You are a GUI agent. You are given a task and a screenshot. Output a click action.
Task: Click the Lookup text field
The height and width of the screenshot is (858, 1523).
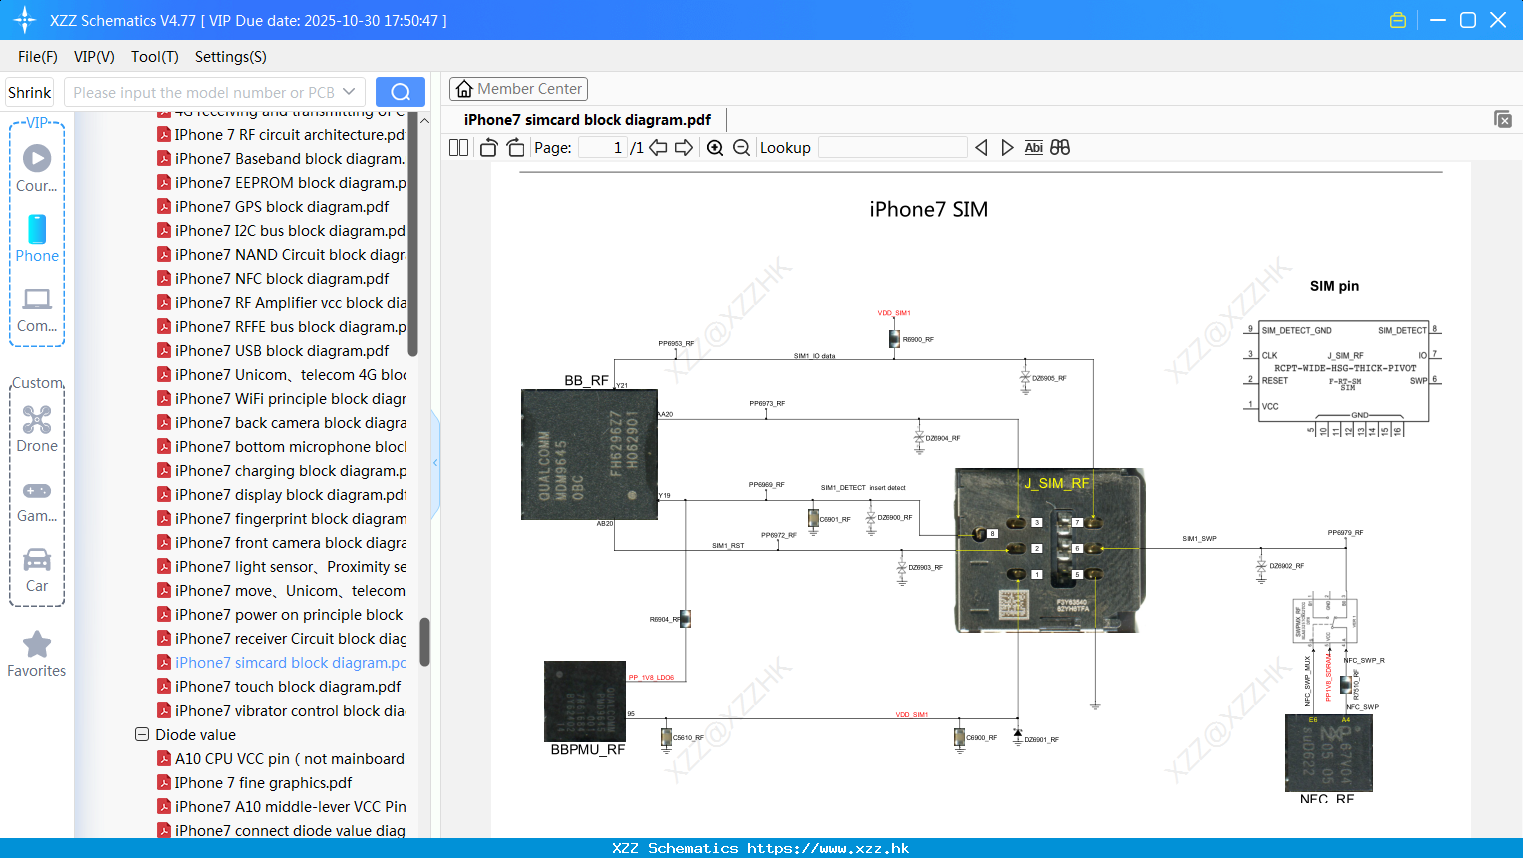click(892, 148)
